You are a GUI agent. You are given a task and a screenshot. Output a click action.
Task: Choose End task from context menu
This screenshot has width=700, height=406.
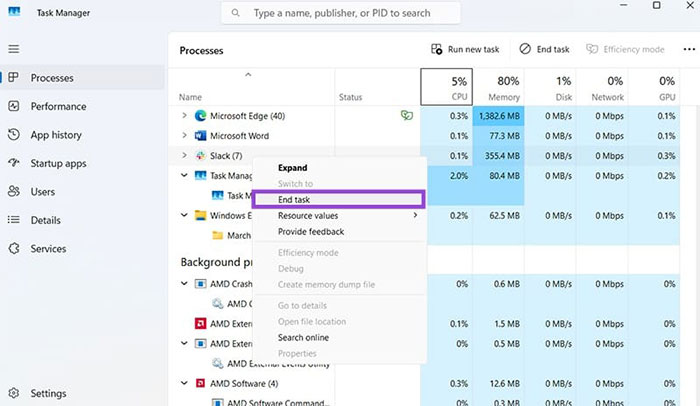click(x=293, y=200)
